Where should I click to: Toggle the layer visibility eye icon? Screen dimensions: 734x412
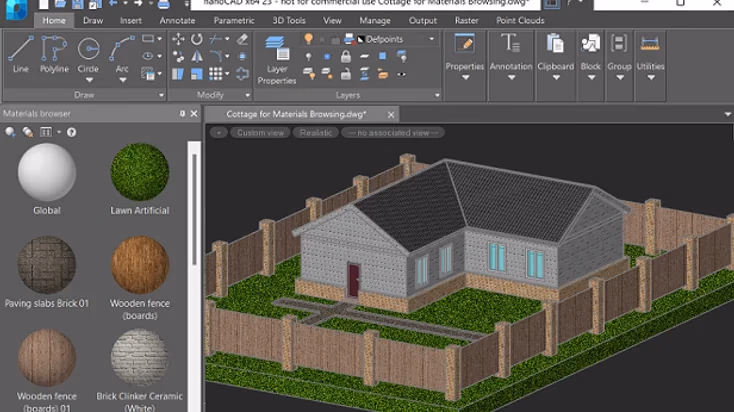(x=401, y=74)
